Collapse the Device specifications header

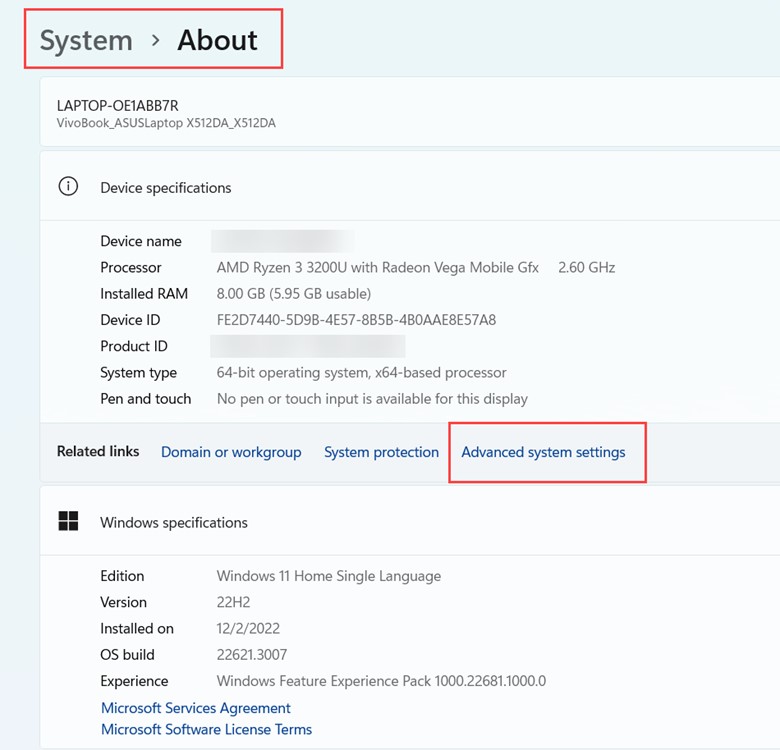click(x=409, y=188)
